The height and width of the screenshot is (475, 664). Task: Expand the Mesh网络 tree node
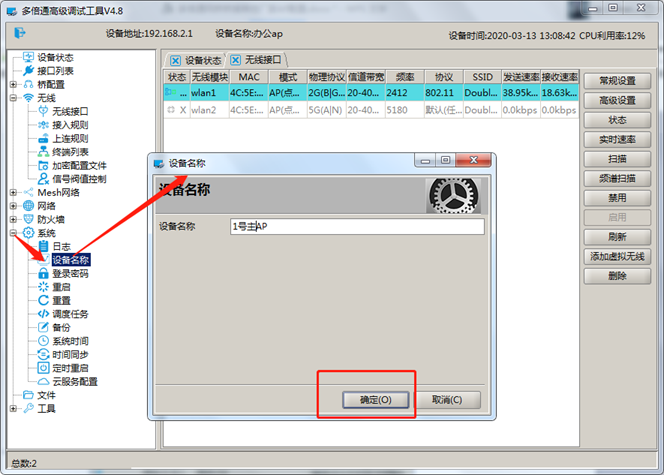tap(13, 192)
